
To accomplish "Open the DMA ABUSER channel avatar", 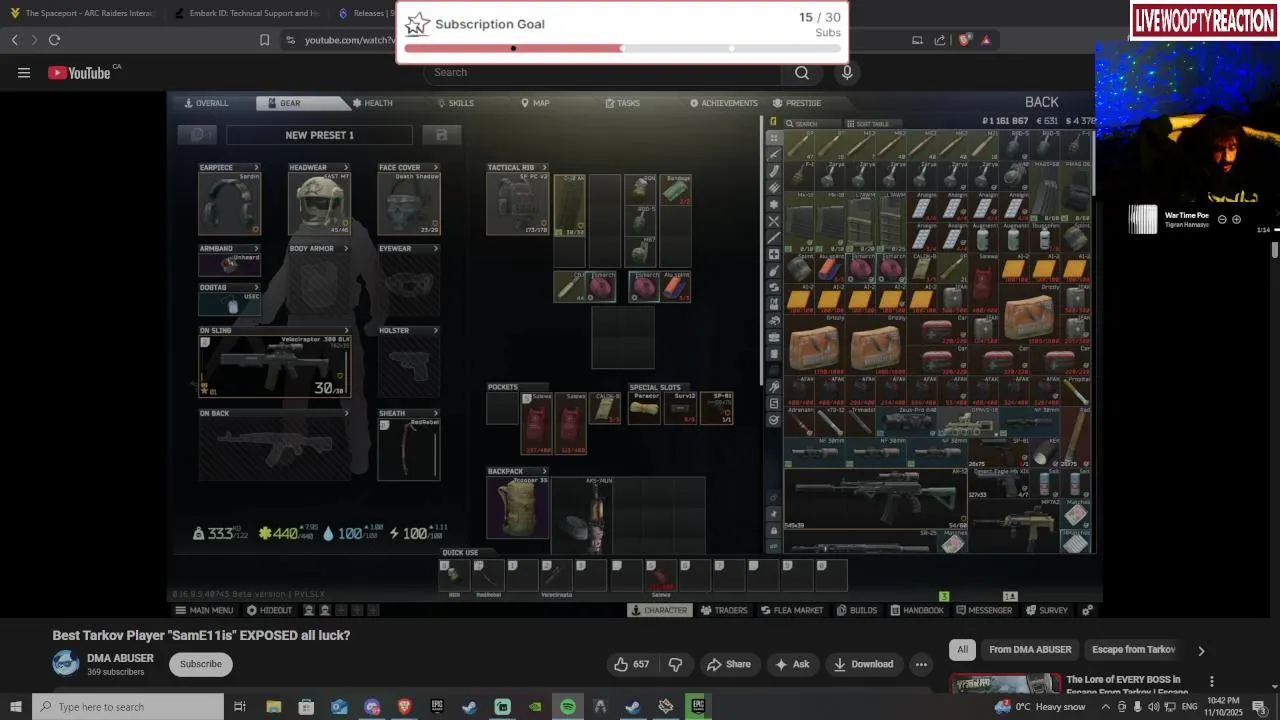I will [x=66, y=664].
